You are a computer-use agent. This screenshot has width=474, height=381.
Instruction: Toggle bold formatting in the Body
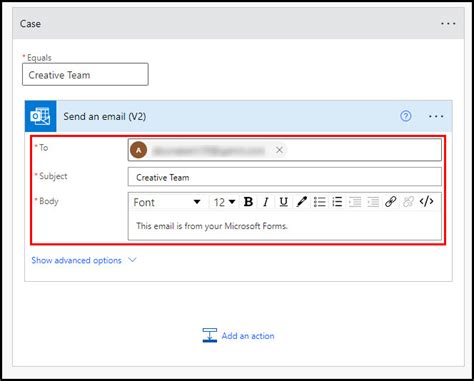click(248, 202)
